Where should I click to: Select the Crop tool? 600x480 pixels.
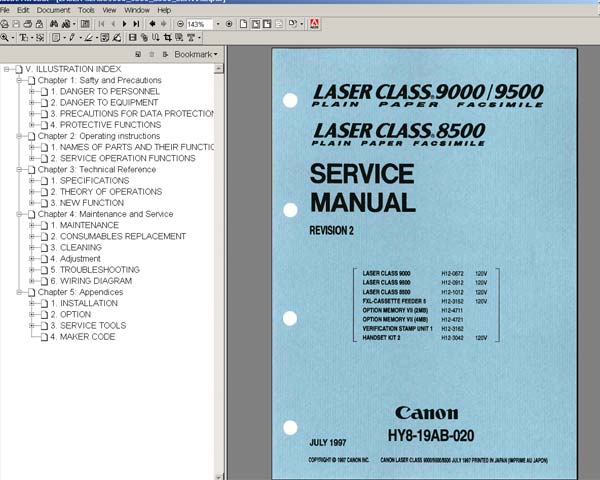(x=168, y=38)
